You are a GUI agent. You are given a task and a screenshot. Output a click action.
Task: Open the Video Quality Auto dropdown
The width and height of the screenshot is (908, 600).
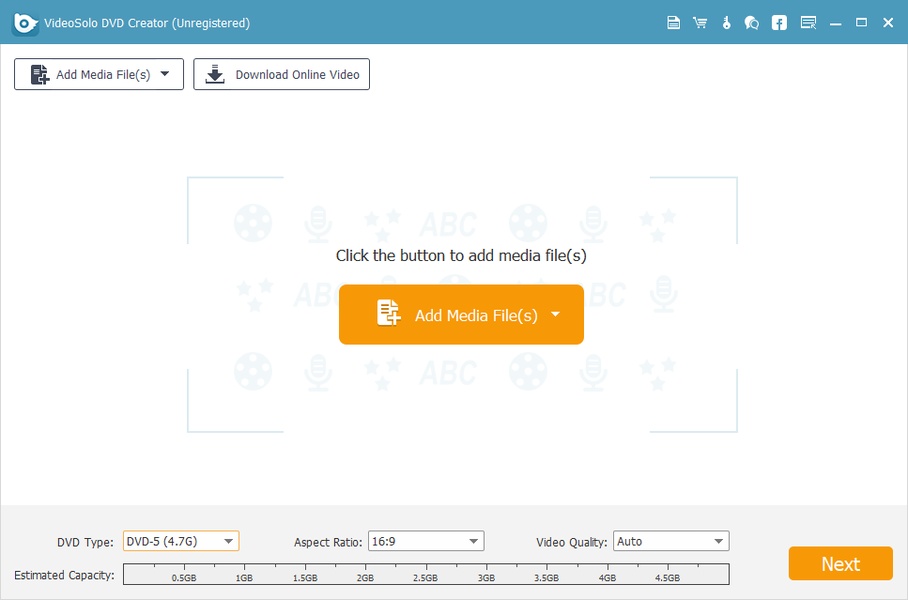click(671, 541)
